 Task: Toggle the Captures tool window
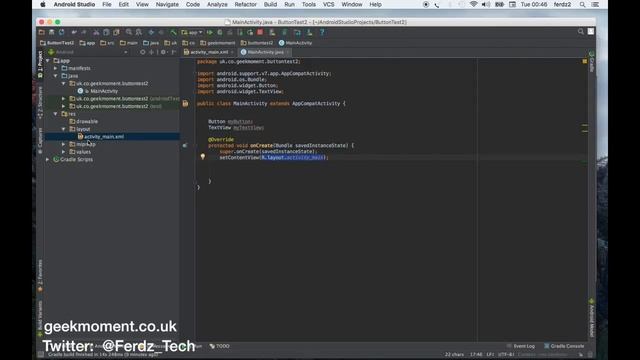pyautogui.click(x=40, y=140)
